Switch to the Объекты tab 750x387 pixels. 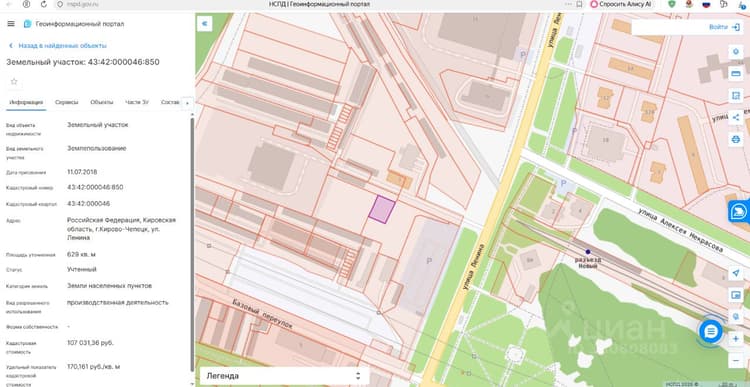point(102,102)
